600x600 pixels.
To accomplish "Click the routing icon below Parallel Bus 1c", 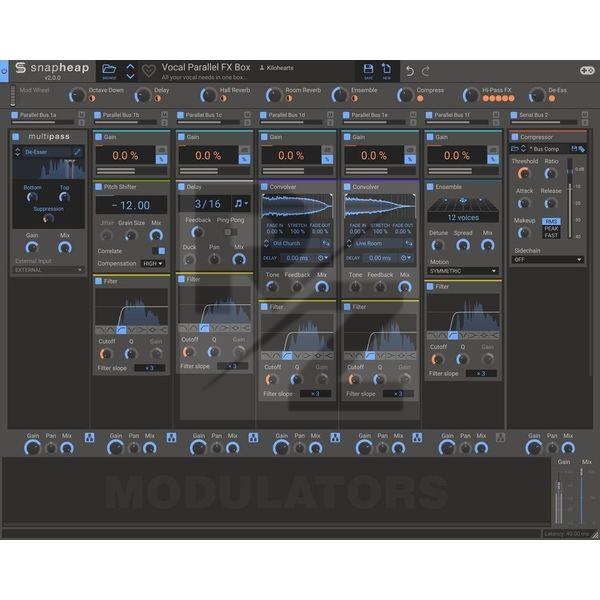I will [253, 437].
